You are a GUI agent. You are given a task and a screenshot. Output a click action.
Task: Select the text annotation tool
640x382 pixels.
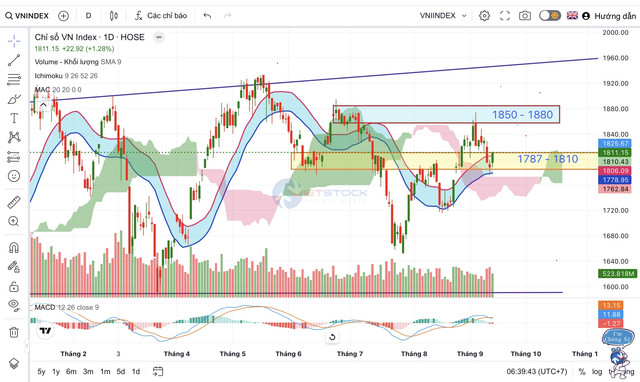click(14, 118)
